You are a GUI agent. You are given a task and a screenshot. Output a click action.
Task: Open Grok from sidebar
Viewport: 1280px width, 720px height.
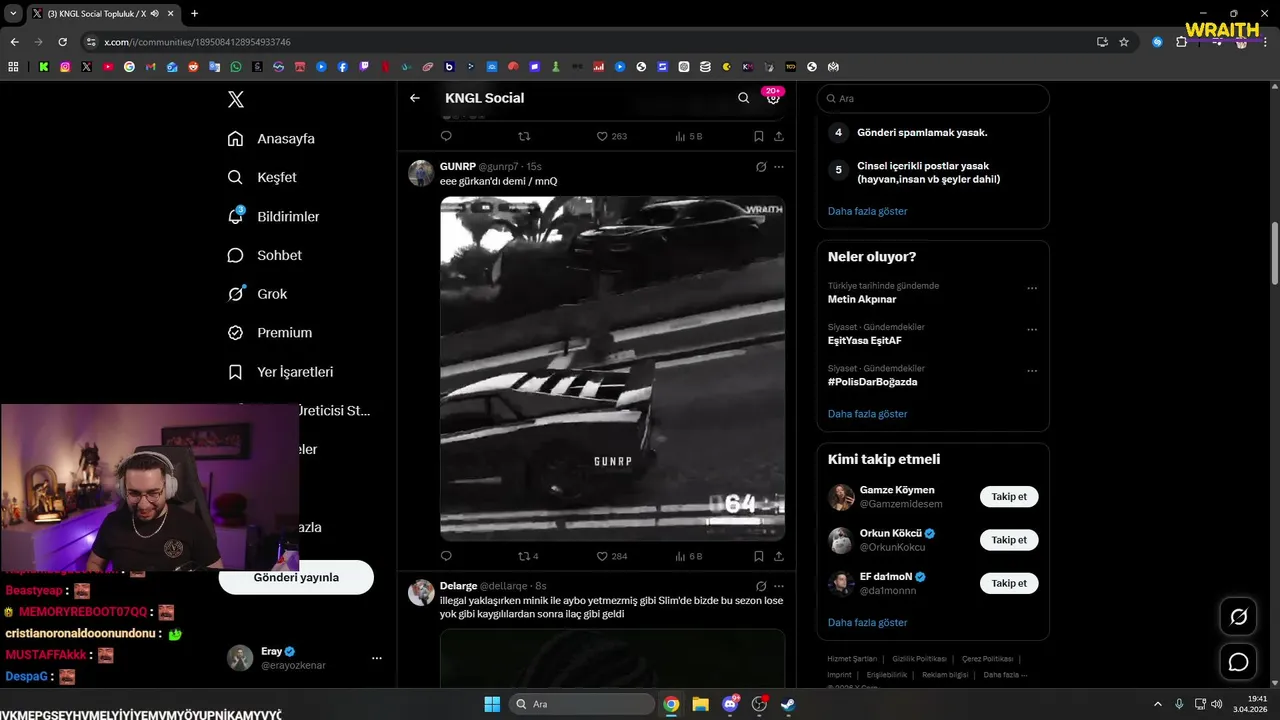pos(257,294)
